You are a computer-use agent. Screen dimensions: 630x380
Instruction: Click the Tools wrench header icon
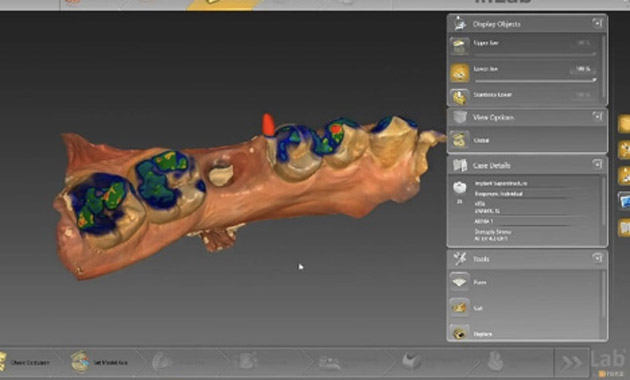[x=460, y=258]
